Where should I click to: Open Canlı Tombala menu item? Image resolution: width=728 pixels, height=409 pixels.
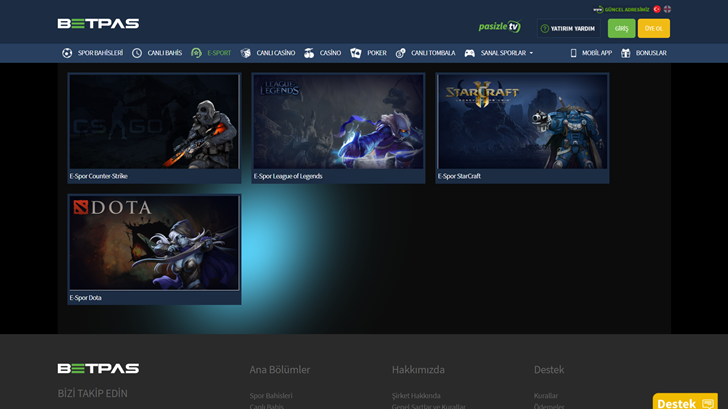click(x=433, y=53)
